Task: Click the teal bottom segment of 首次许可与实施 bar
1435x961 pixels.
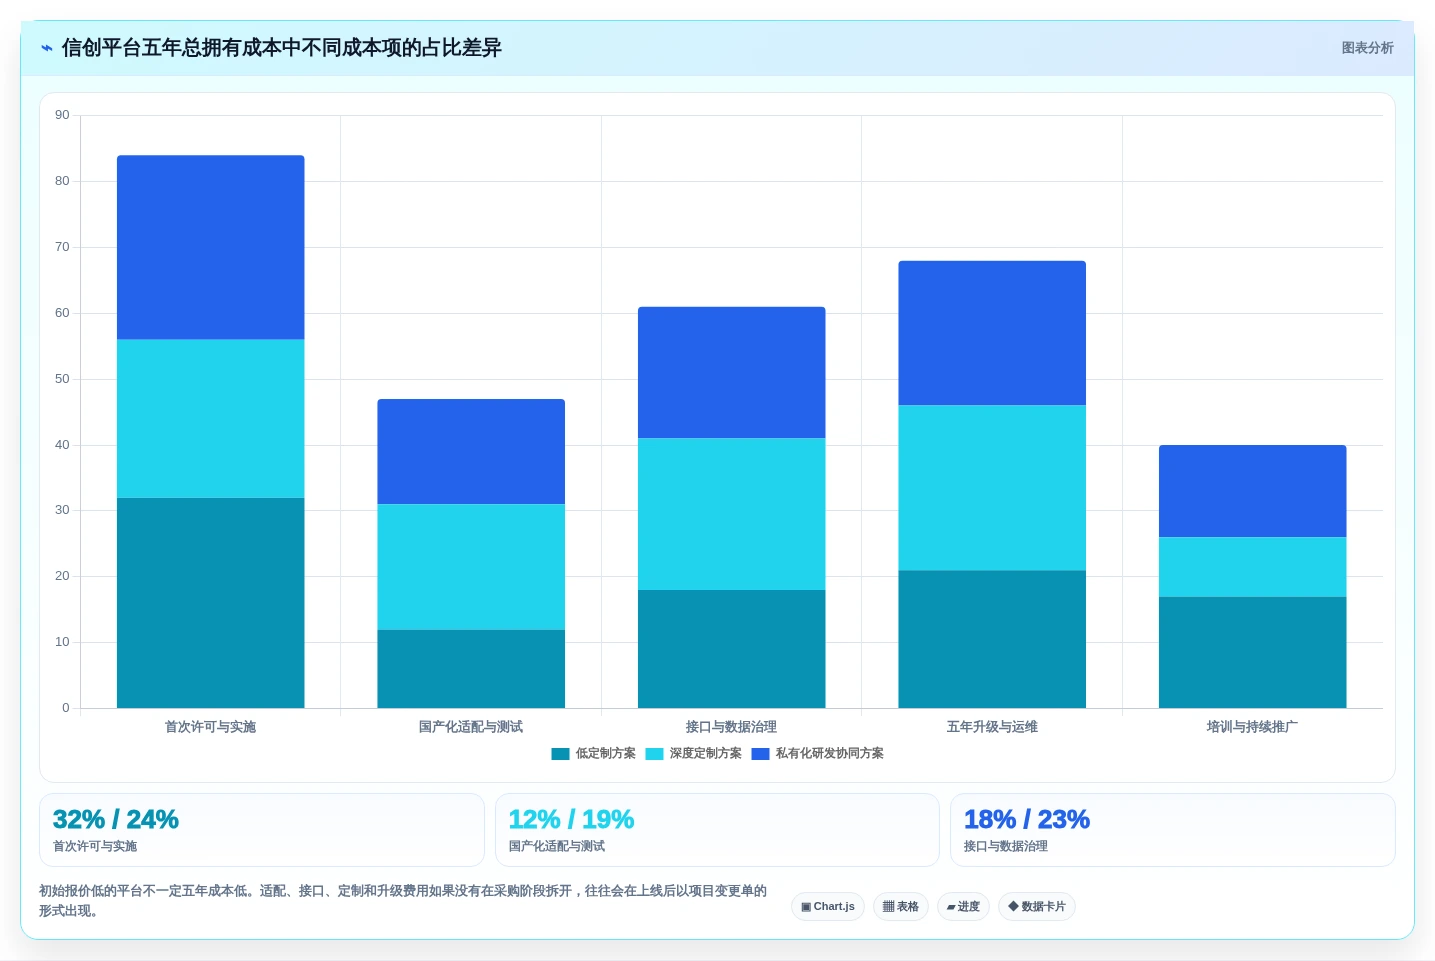Action: point(211,603)
